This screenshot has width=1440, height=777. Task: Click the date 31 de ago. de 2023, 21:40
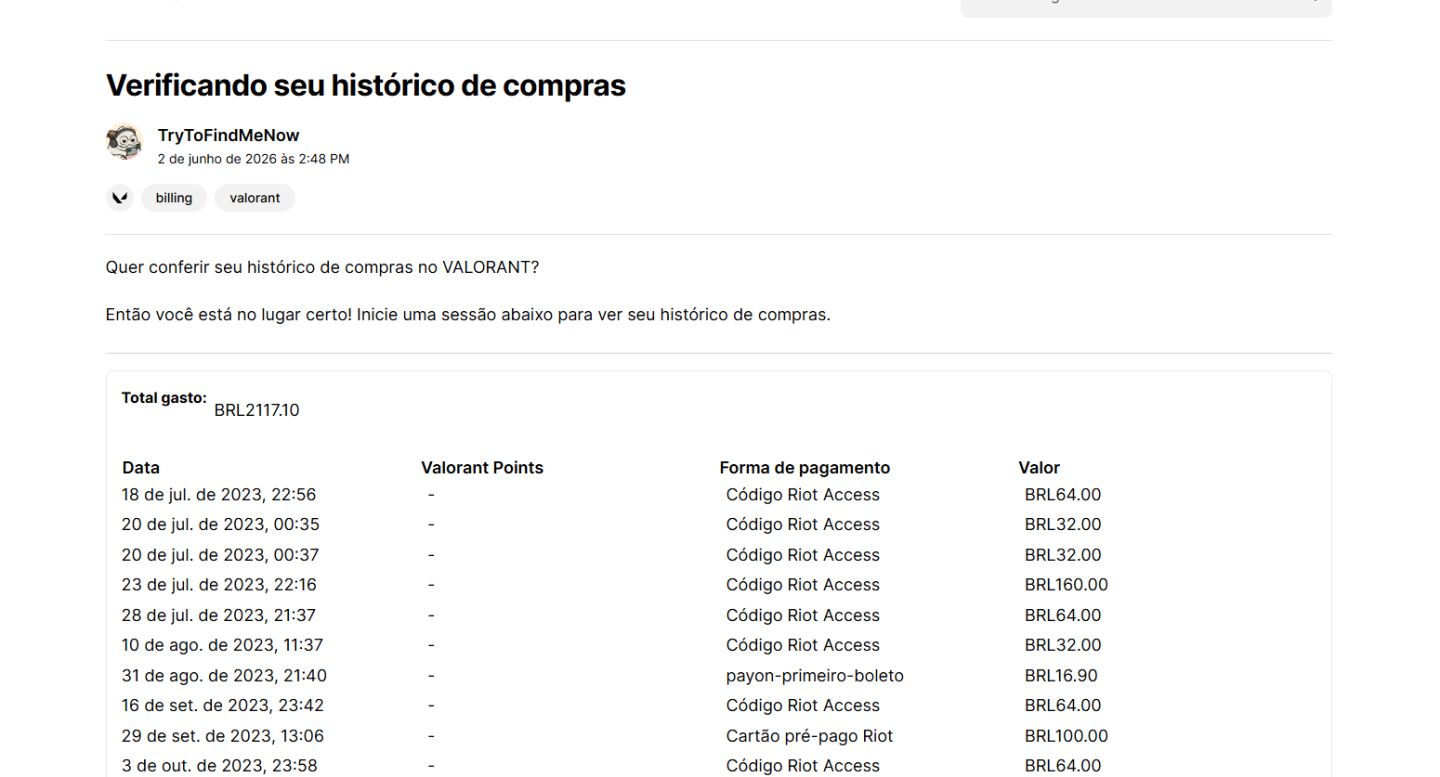pos(225,675)
